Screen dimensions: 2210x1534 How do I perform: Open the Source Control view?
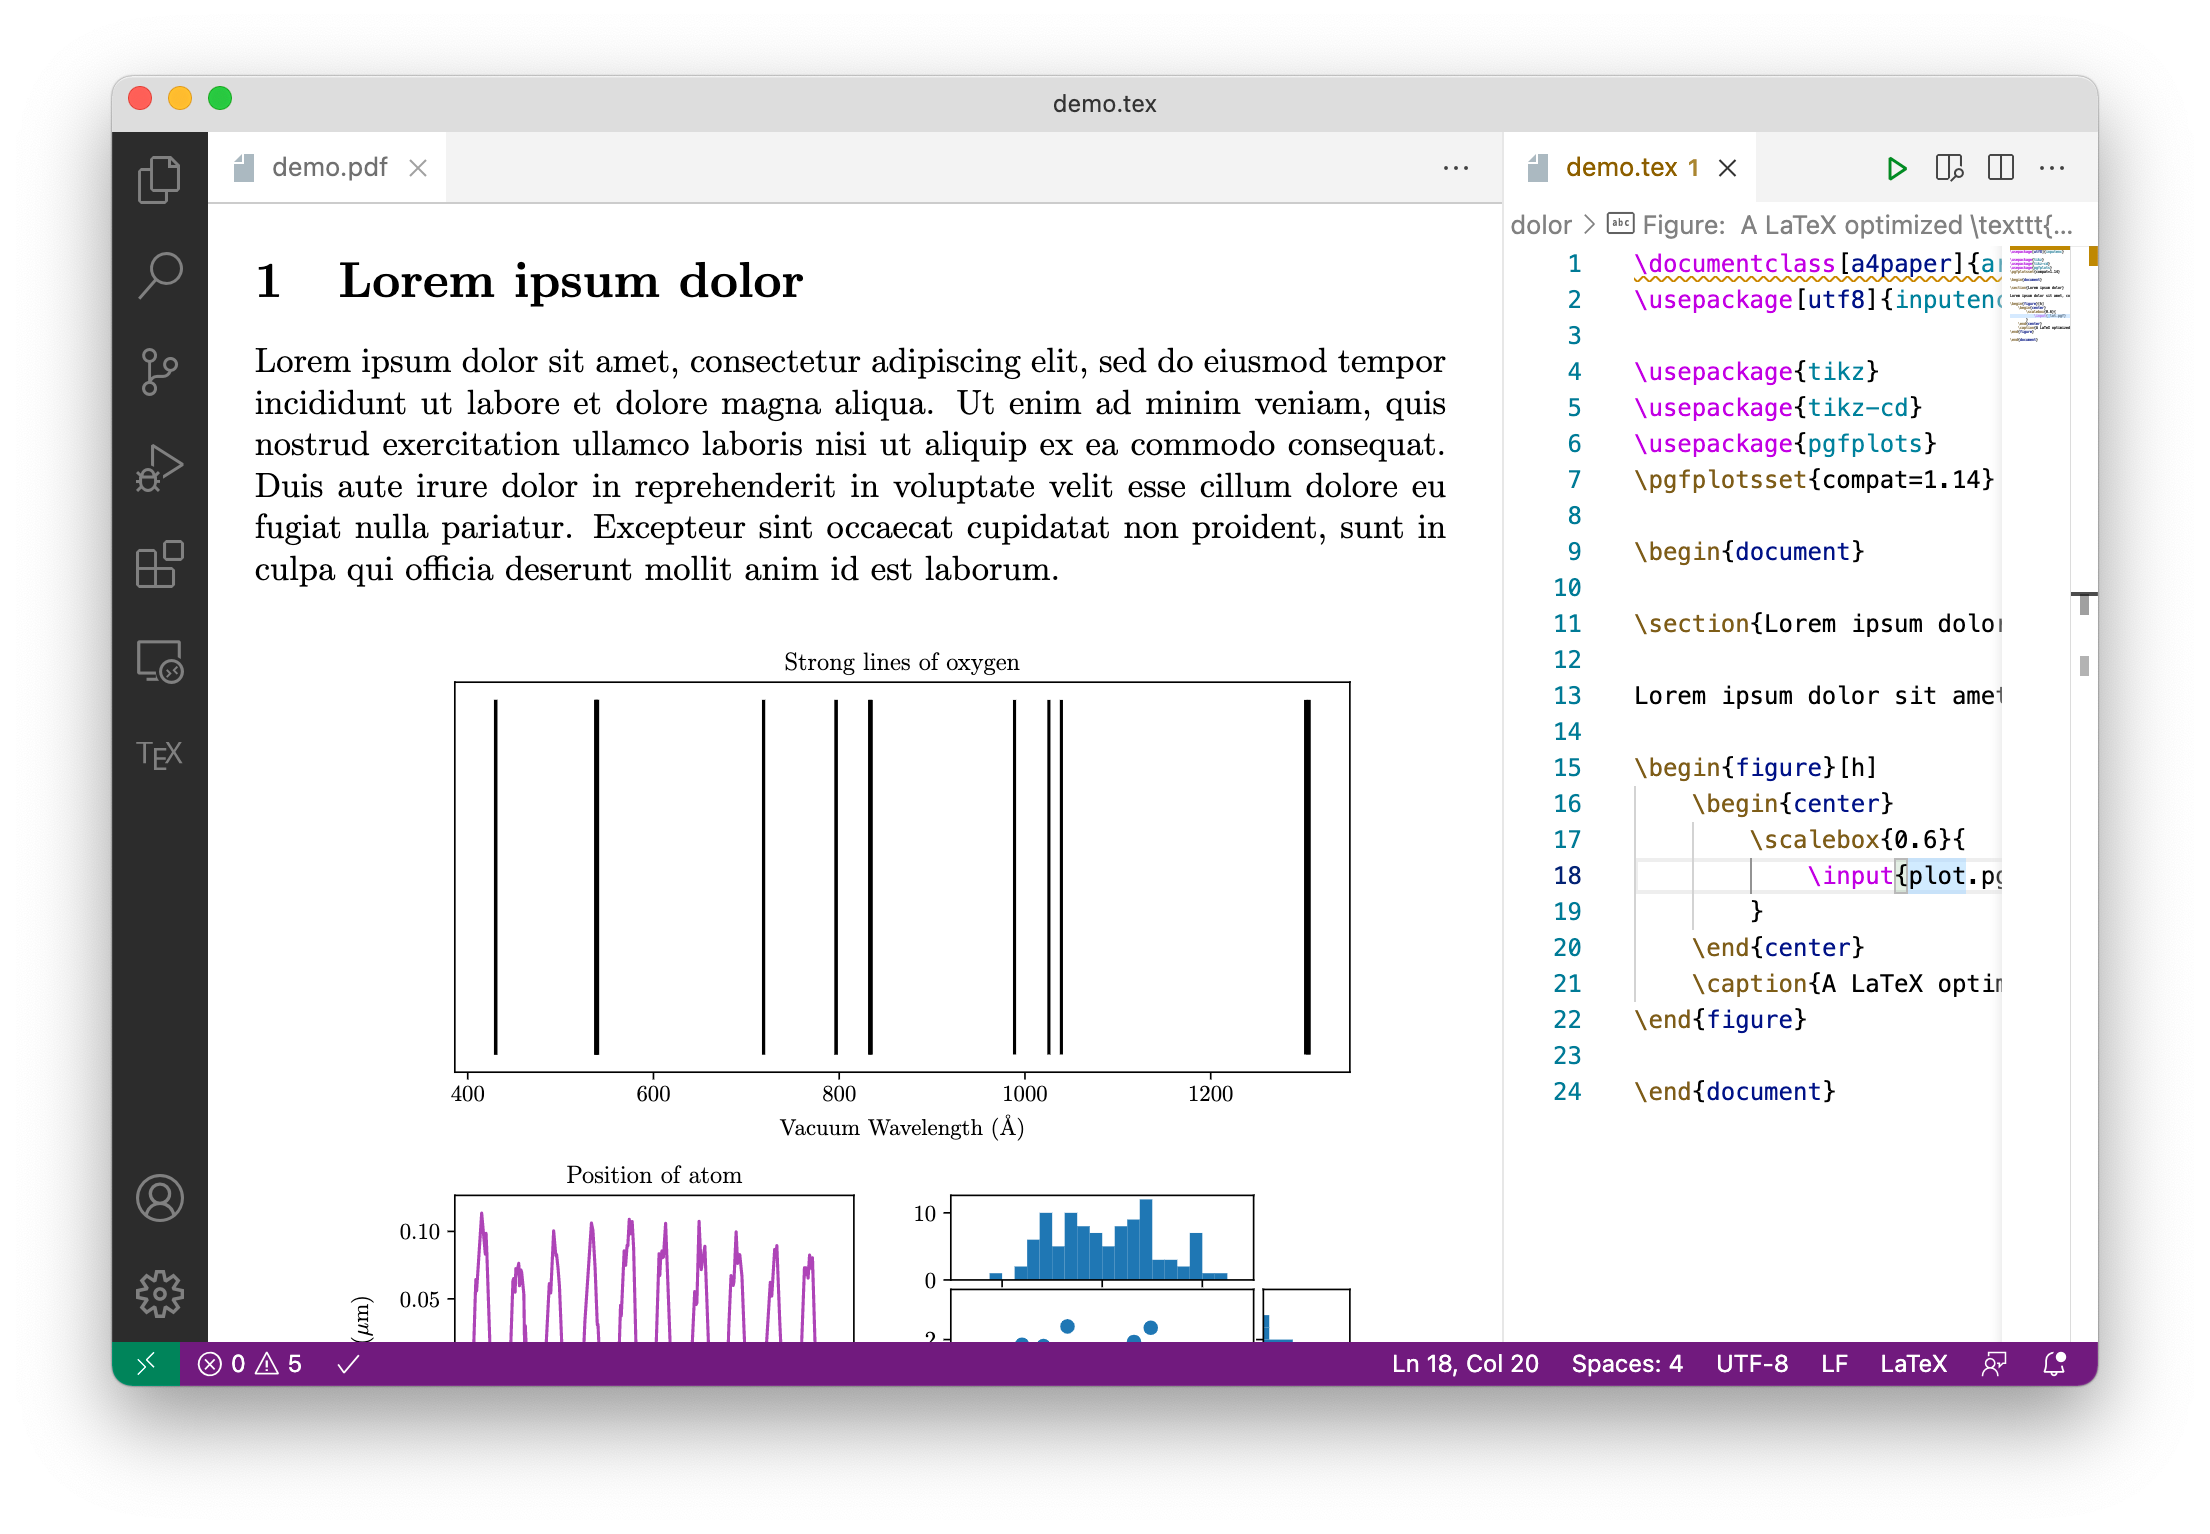(159, 372)
